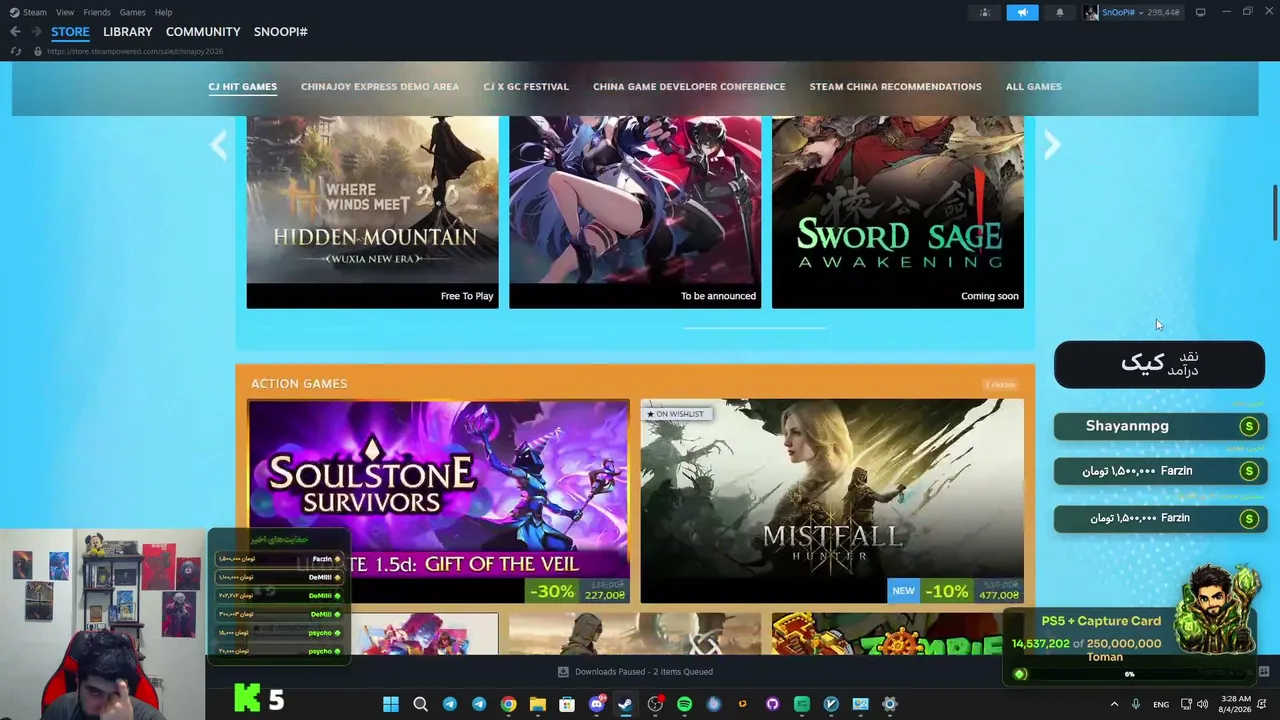This screenshot has width=1280, height=720.
Task: Click the carousel previous arrow
Action: (219, 146)
